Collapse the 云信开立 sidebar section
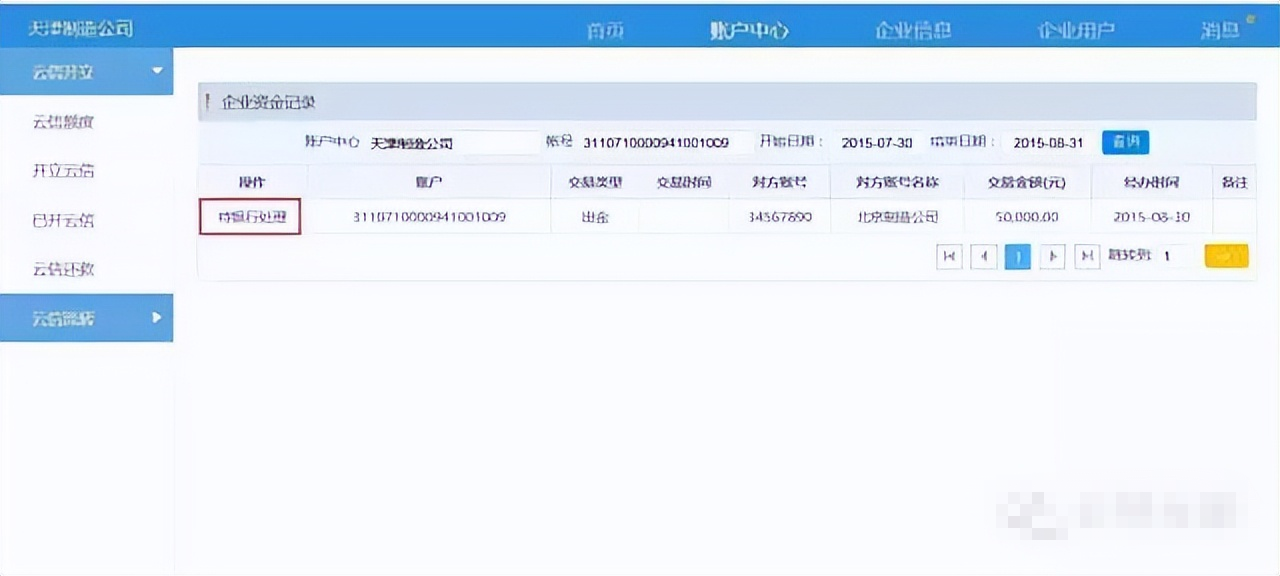 [x=86, y=72]
